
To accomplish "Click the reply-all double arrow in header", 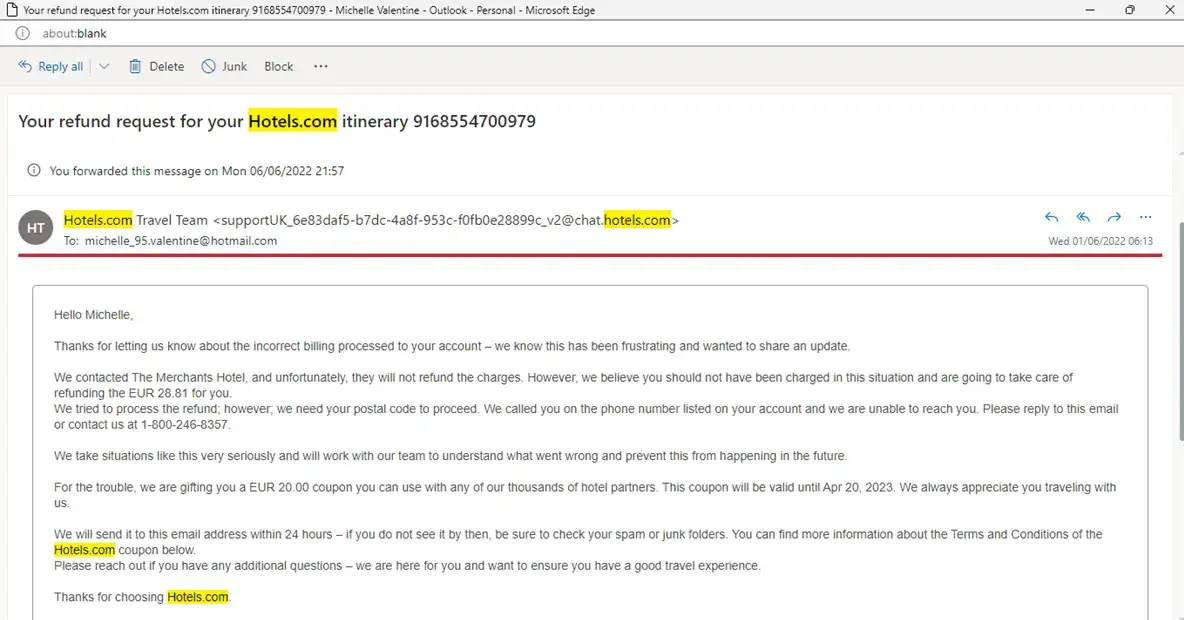I will click(x=1083, y=217).
